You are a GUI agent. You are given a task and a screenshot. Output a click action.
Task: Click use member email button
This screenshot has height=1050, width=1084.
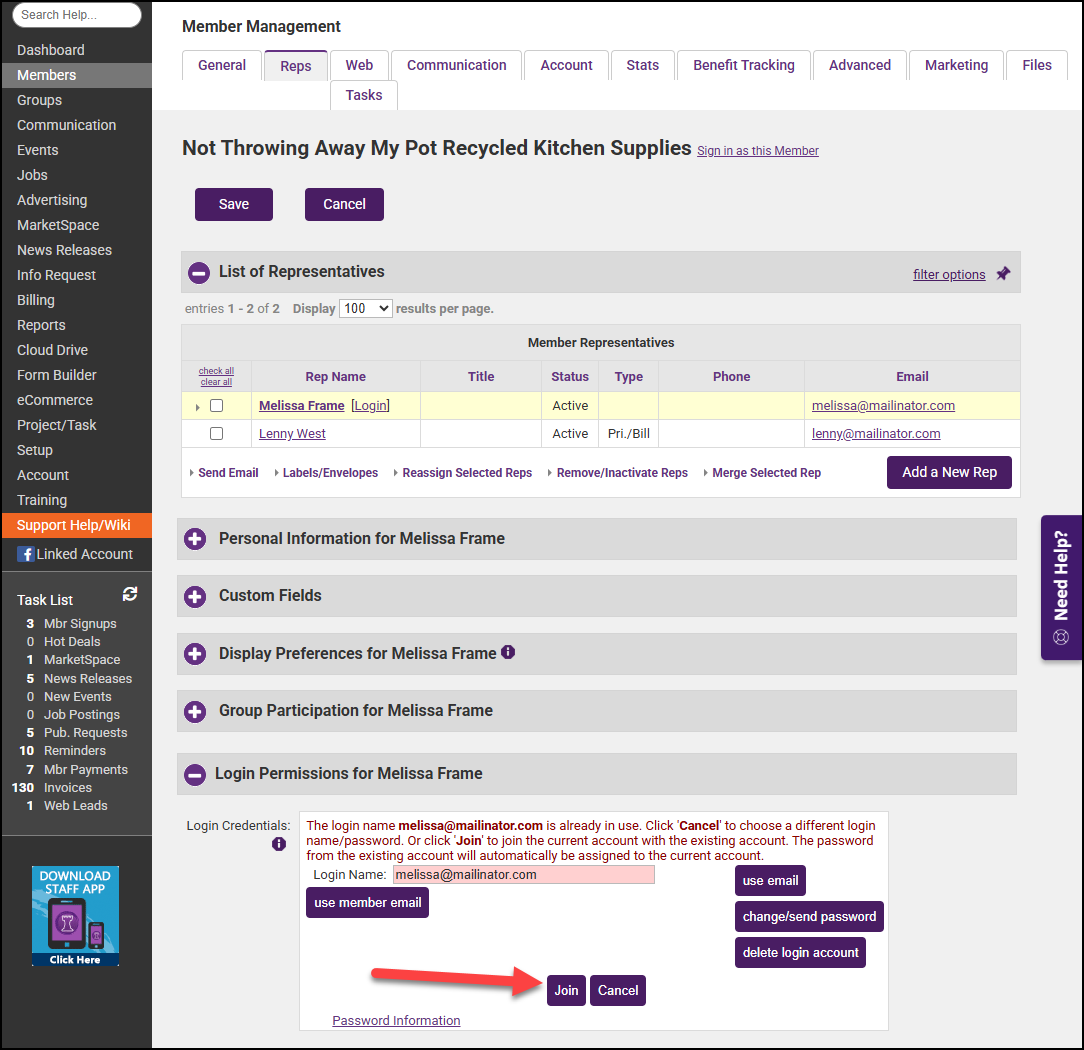click(x=368, y=903)
